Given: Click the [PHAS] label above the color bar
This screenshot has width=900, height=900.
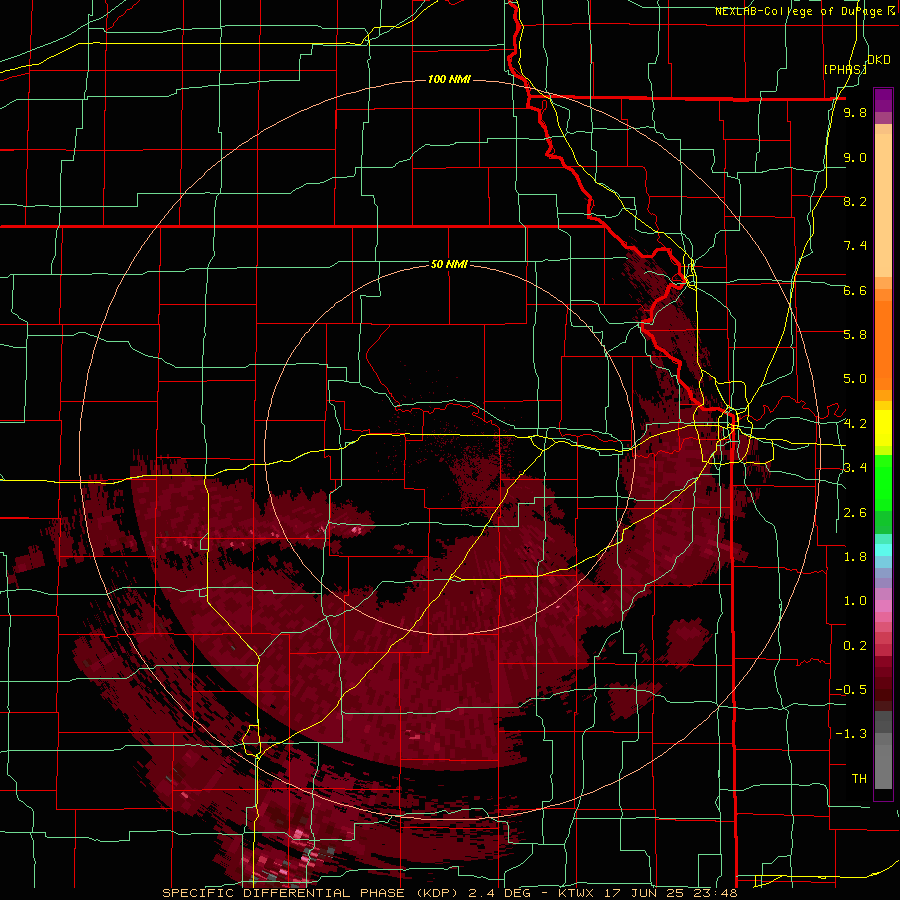Looking at the screenshot, I should tap(845, 70).
